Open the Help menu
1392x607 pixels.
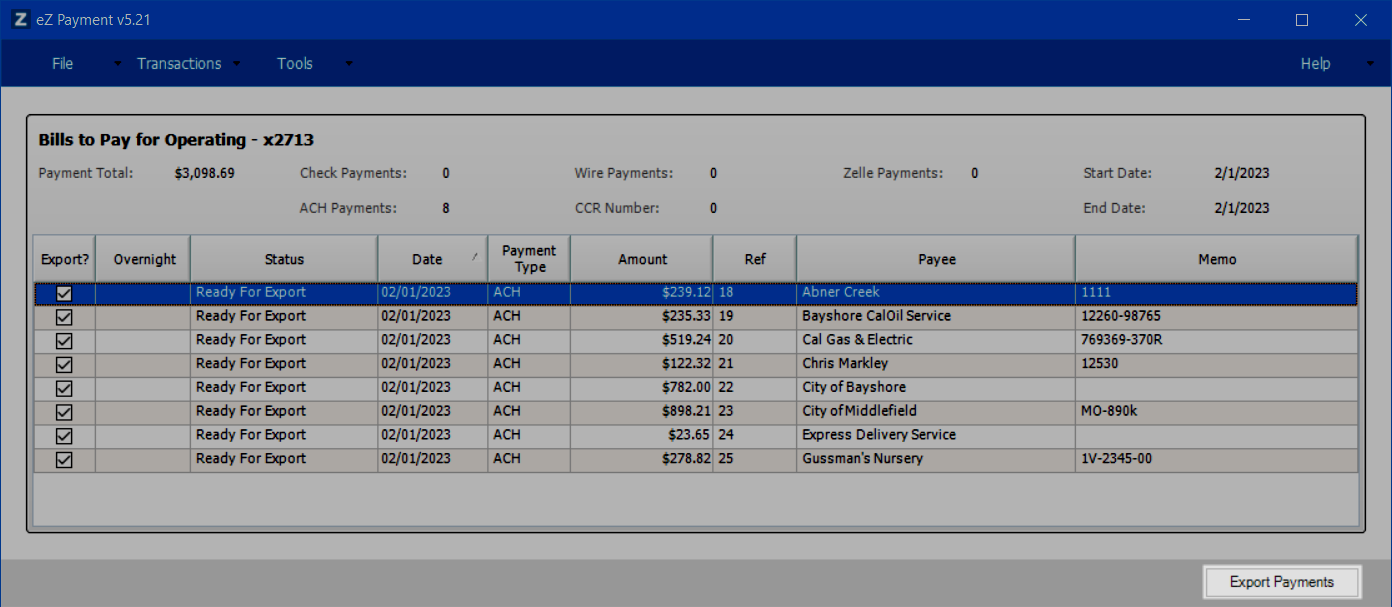click(x=1315, y=64)
